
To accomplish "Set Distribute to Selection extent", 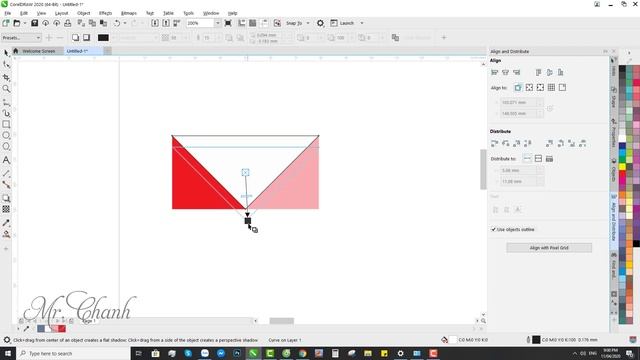I will (527, 158).
